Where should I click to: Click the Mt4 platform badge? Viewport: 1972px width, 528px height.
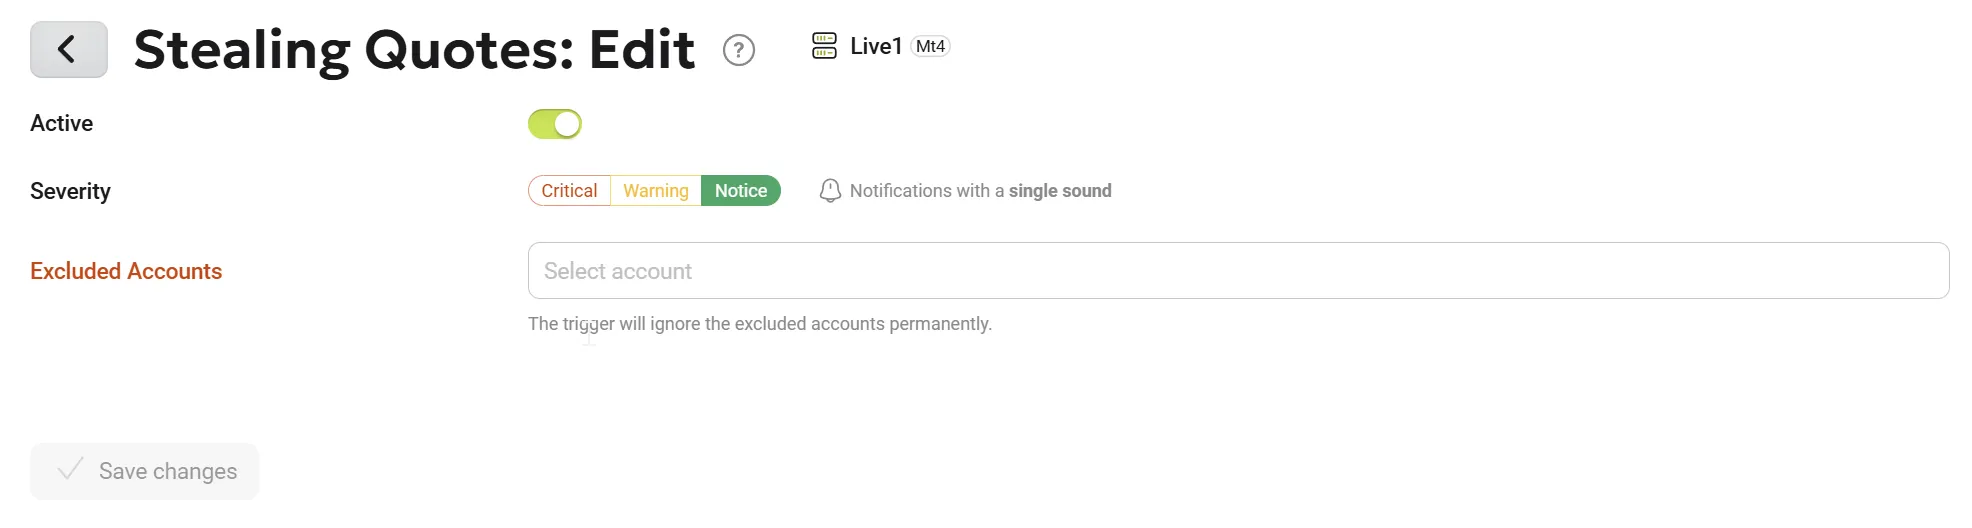tap(930, 46)
